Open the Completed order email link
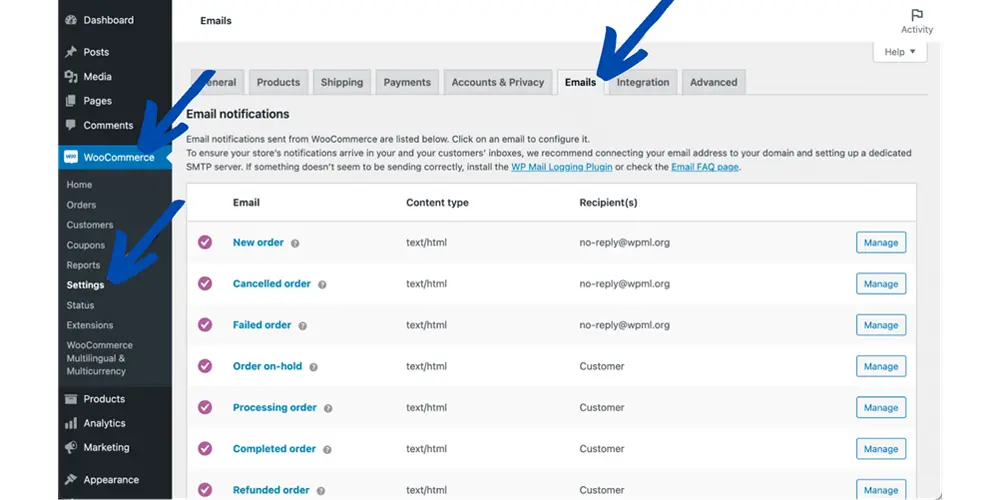This screenshot has height=500, width=1000. 274,449
